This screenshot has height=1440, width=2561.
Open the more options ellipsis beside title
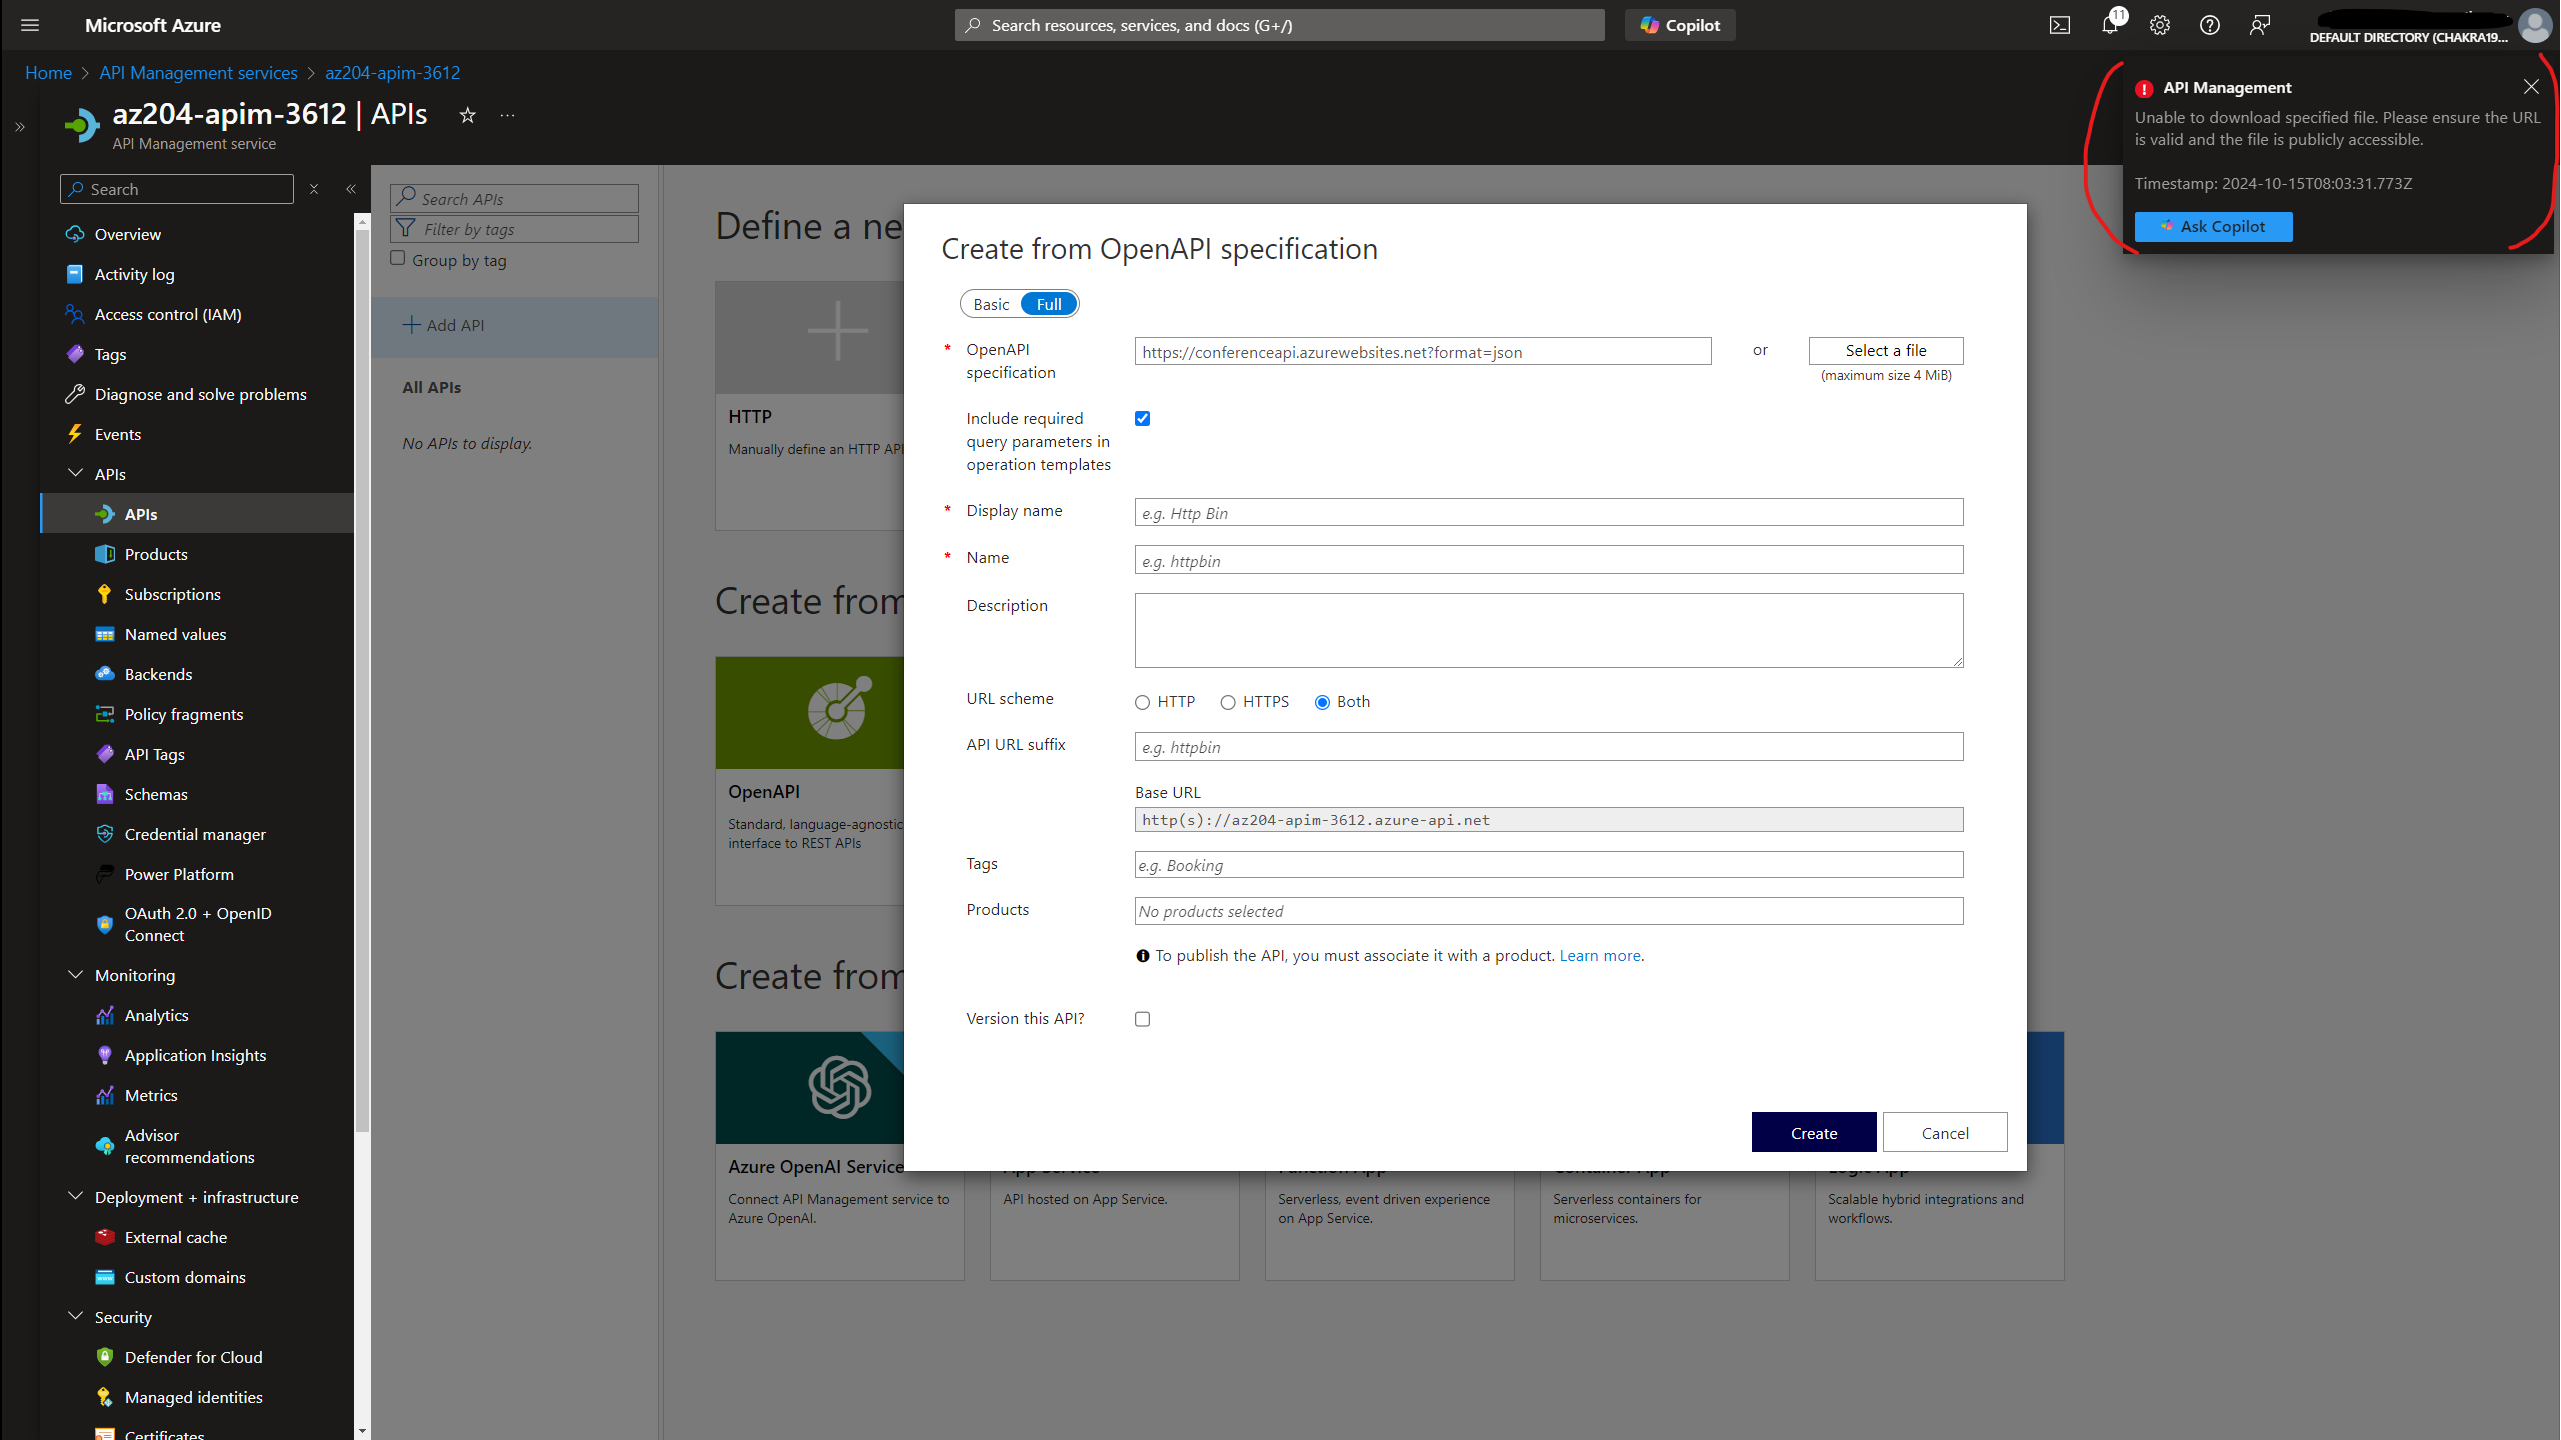pyautogui.click(x=508, y=115)
